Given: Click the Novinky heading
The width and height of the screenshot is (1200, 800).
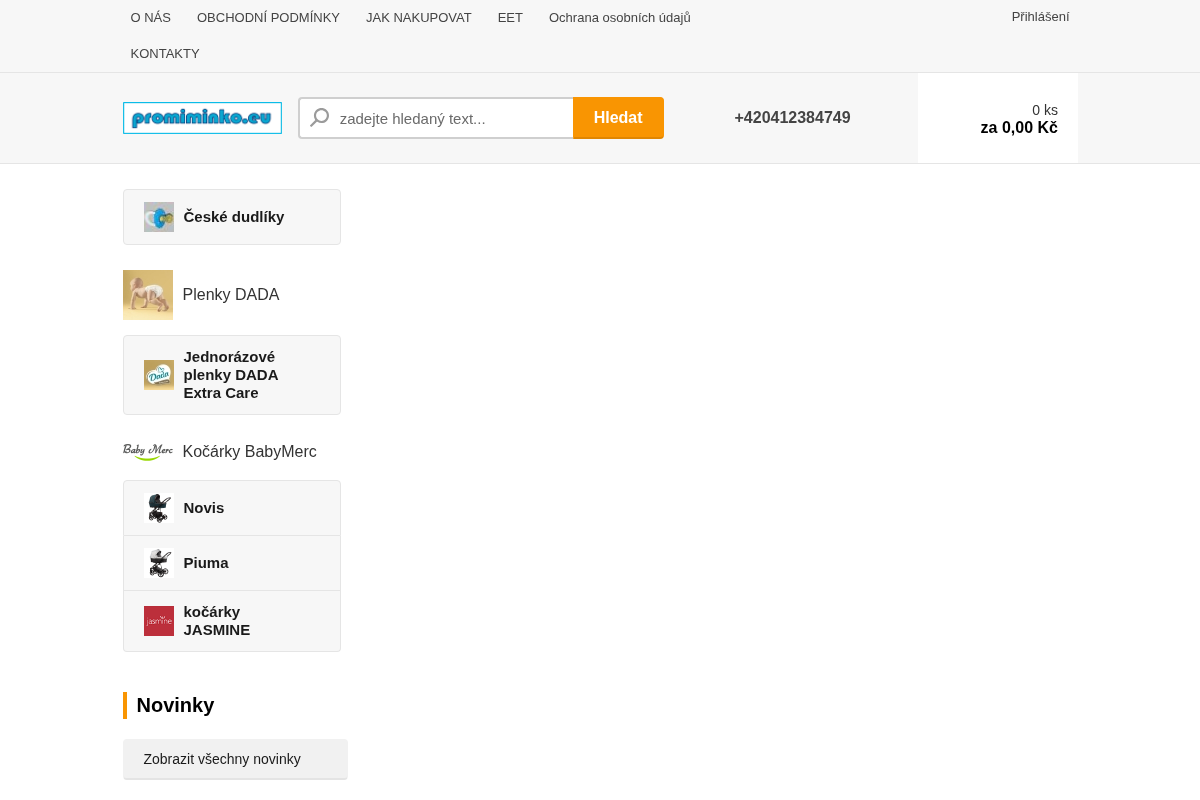Looking at the screenshot, I should pyautogui.click(x=176, y=705).
